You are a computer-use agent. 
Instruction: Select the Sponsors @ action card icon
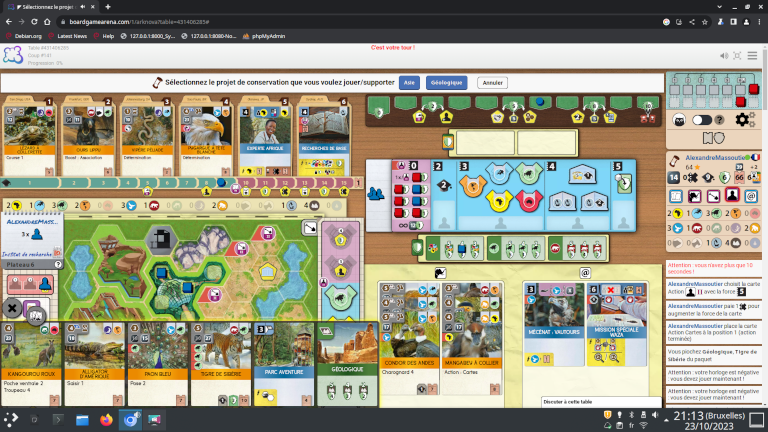[750, 196]
